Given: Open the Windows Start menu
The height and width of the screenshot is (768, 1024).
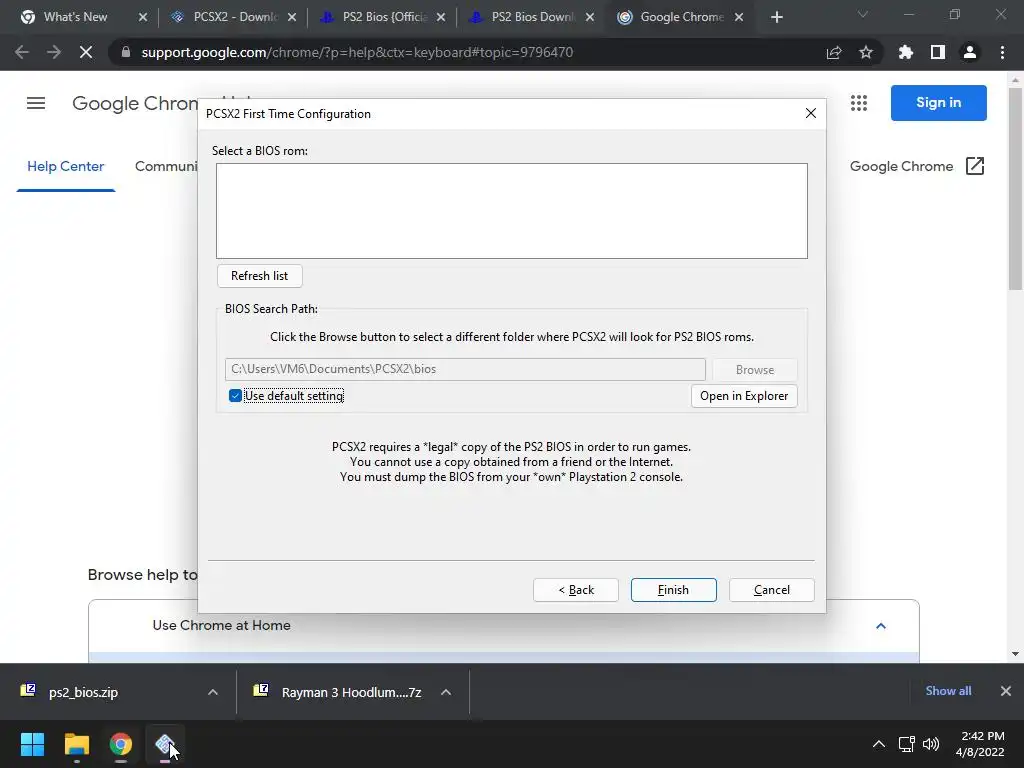Looking at the screenshot, I should (32, 744).
